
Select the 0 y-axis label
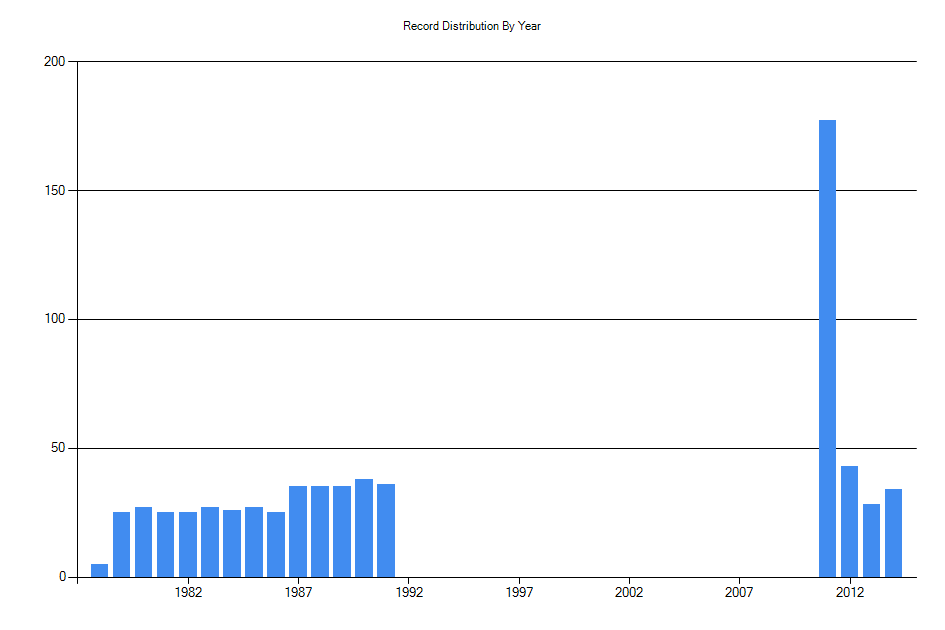click(x=63, y=574)
